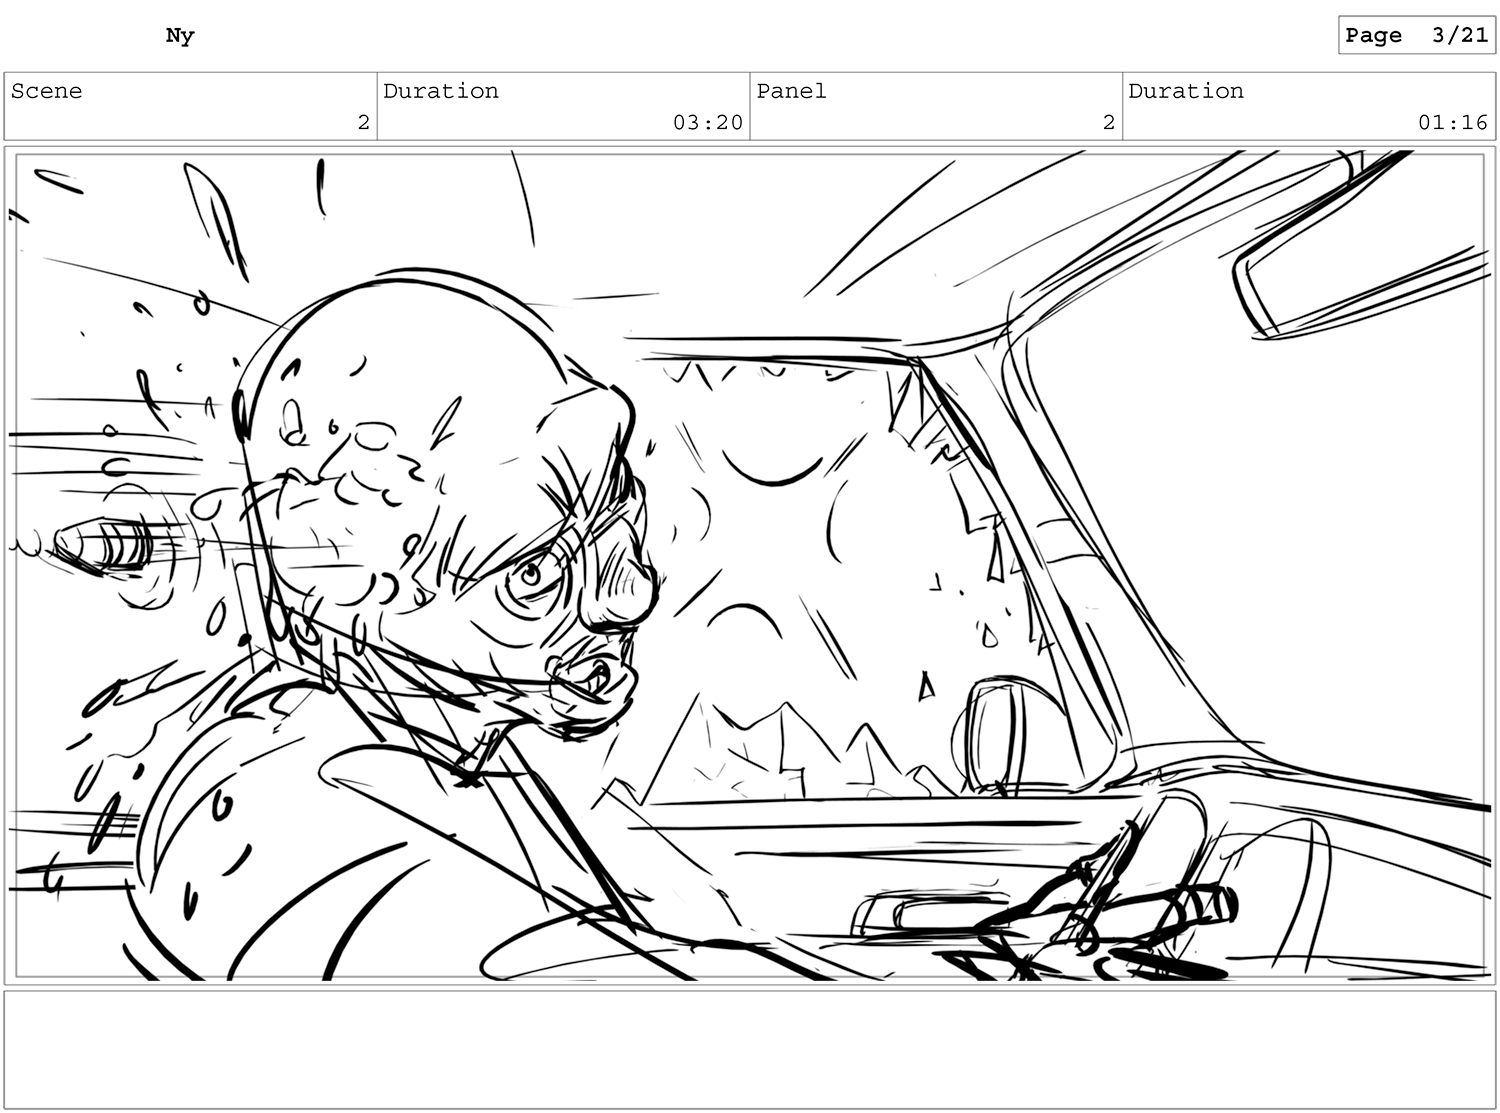Click the empty notes box below the panel

click(749, 1048)
